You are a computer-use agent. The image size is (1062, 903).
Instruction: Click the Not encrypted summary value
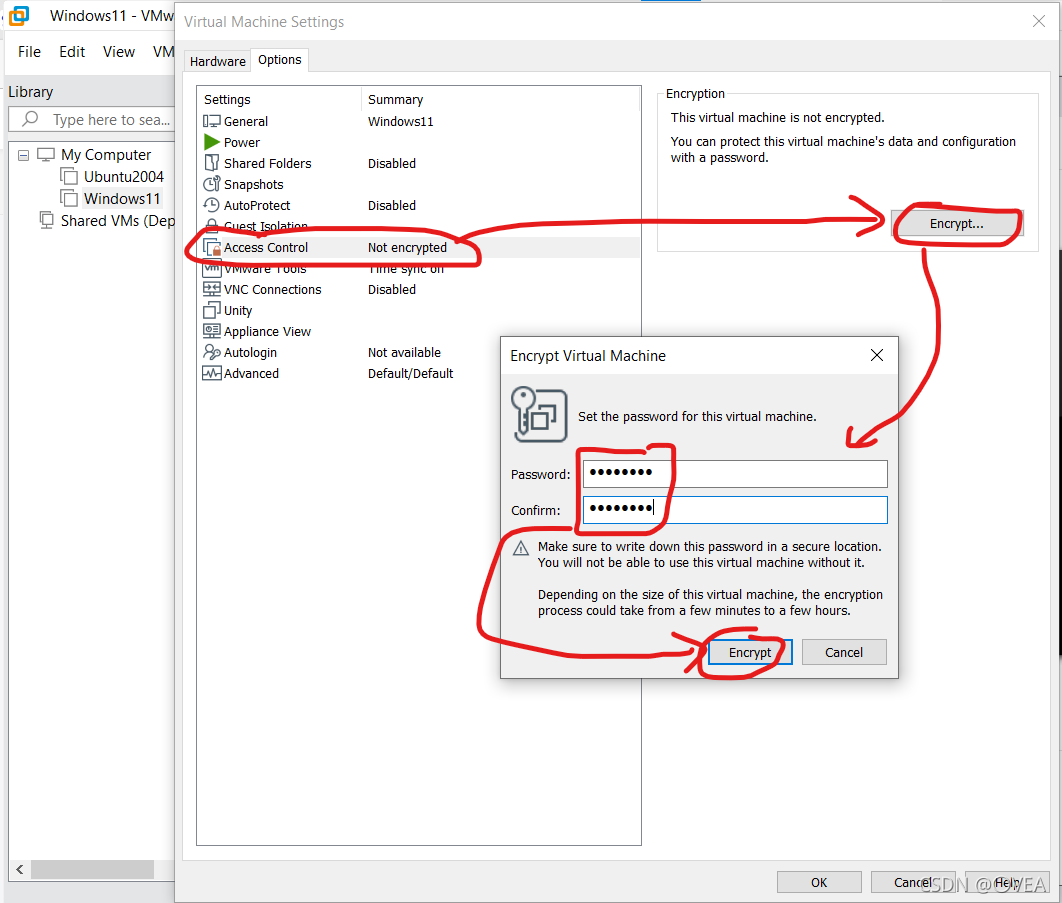coord(407,247)
